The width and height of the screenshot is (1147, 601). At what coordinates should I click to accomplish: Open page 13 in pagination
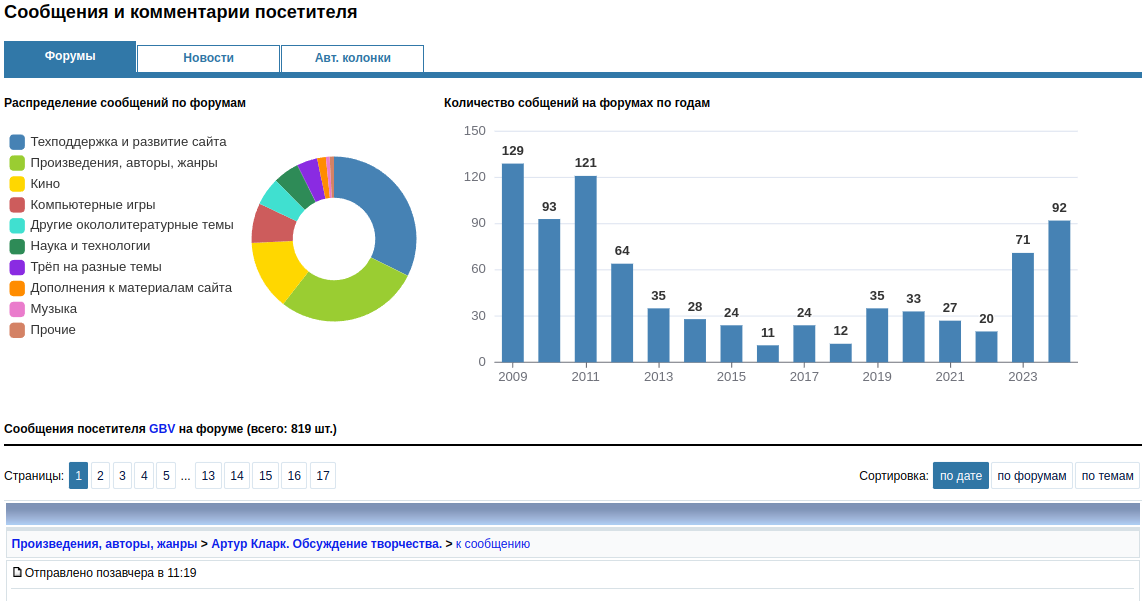208,476
